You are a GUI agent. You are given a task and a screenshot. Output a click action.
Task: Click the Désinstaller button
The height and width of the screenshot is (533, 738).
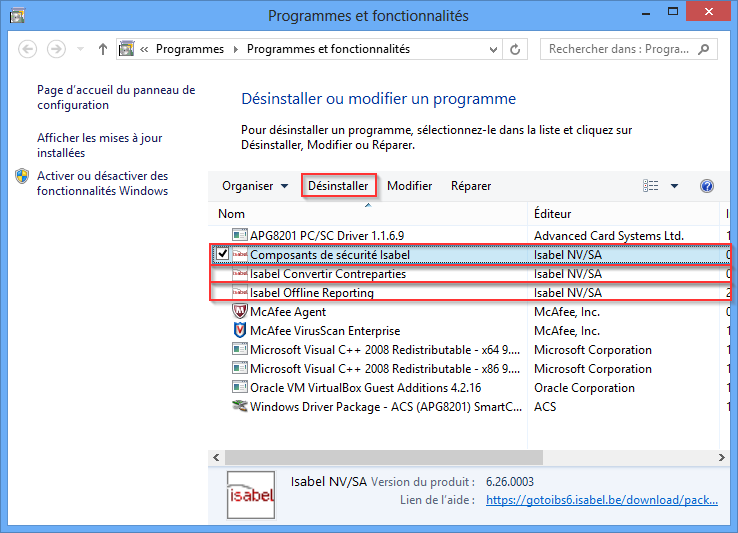tap(338, 186)
